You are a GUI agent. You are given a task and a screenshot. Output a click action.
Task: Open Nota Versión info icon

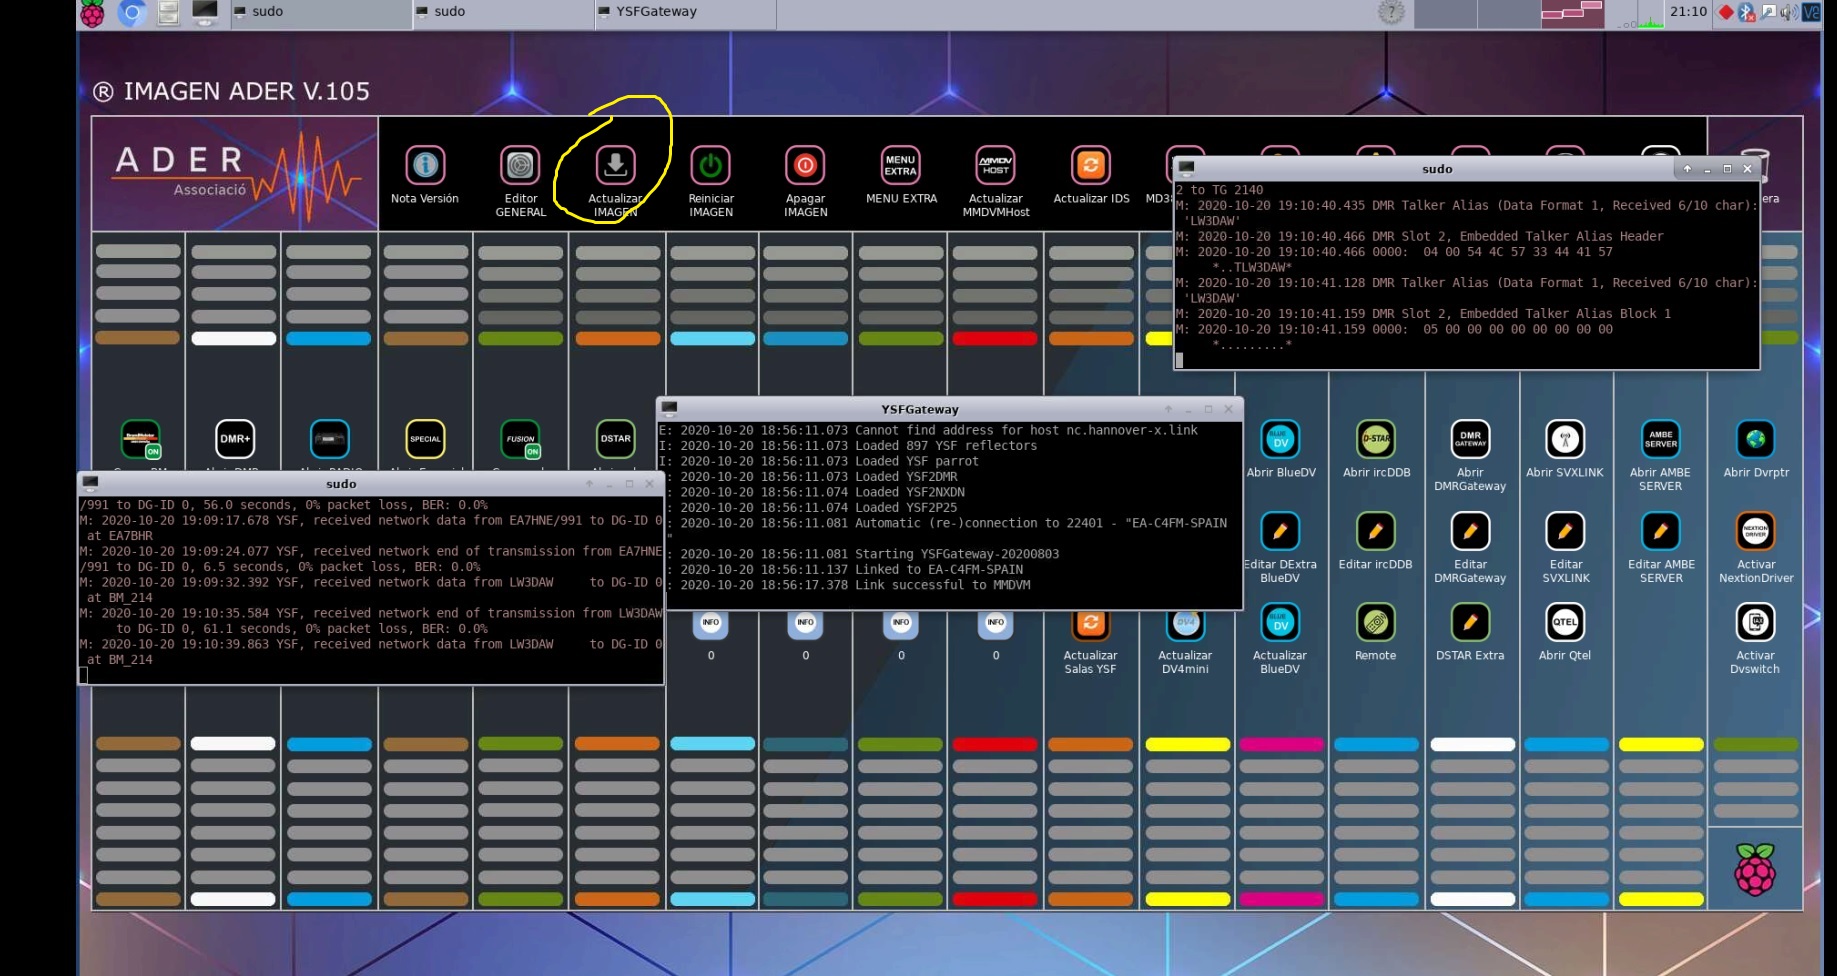[425, 166]
